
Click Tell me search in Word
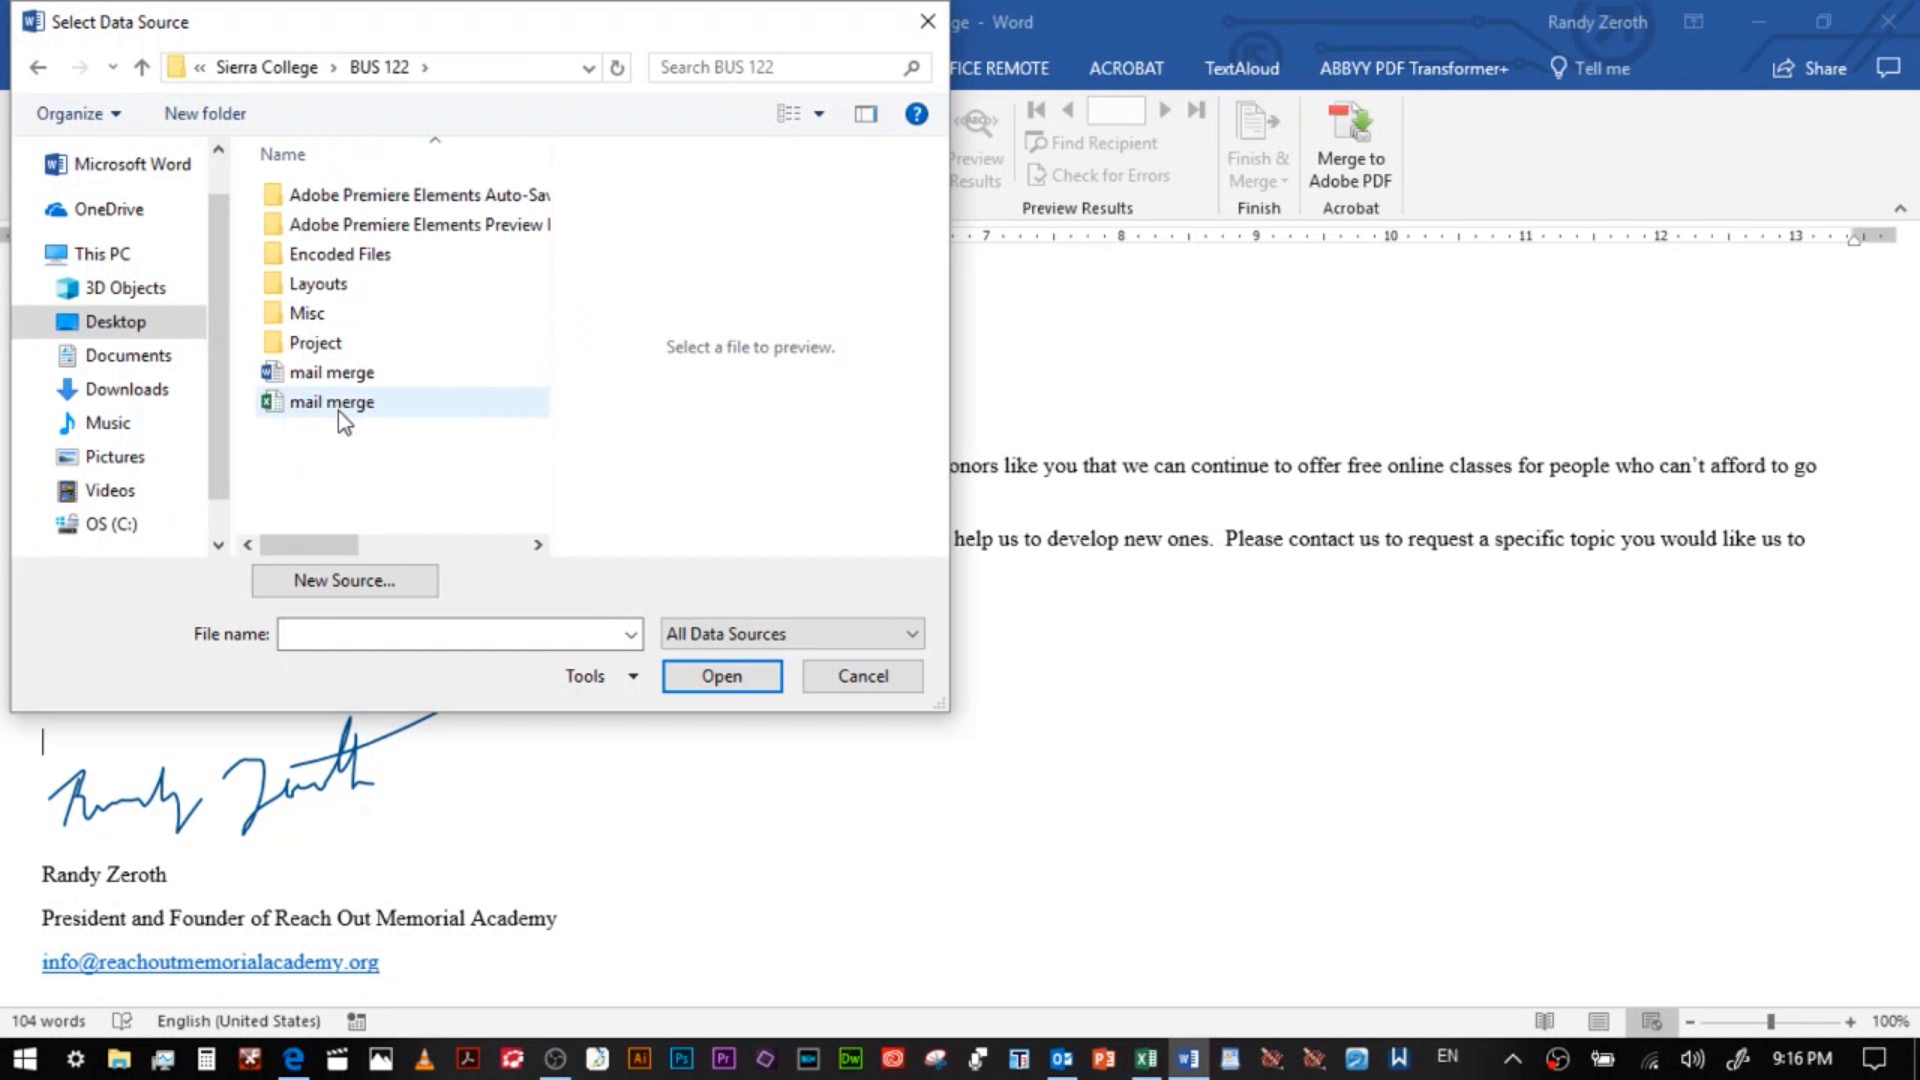pyautogui.click(x=1590, y=68)
